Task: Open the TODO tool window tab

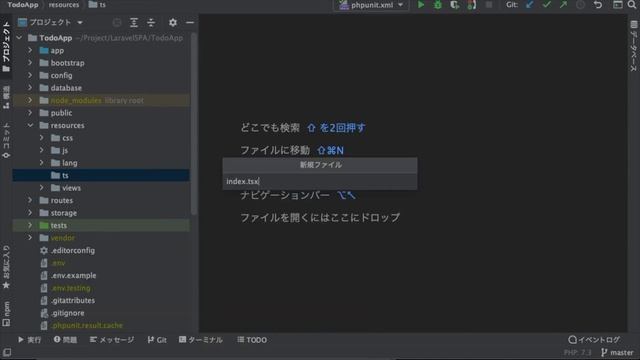Action: [252, 340]
